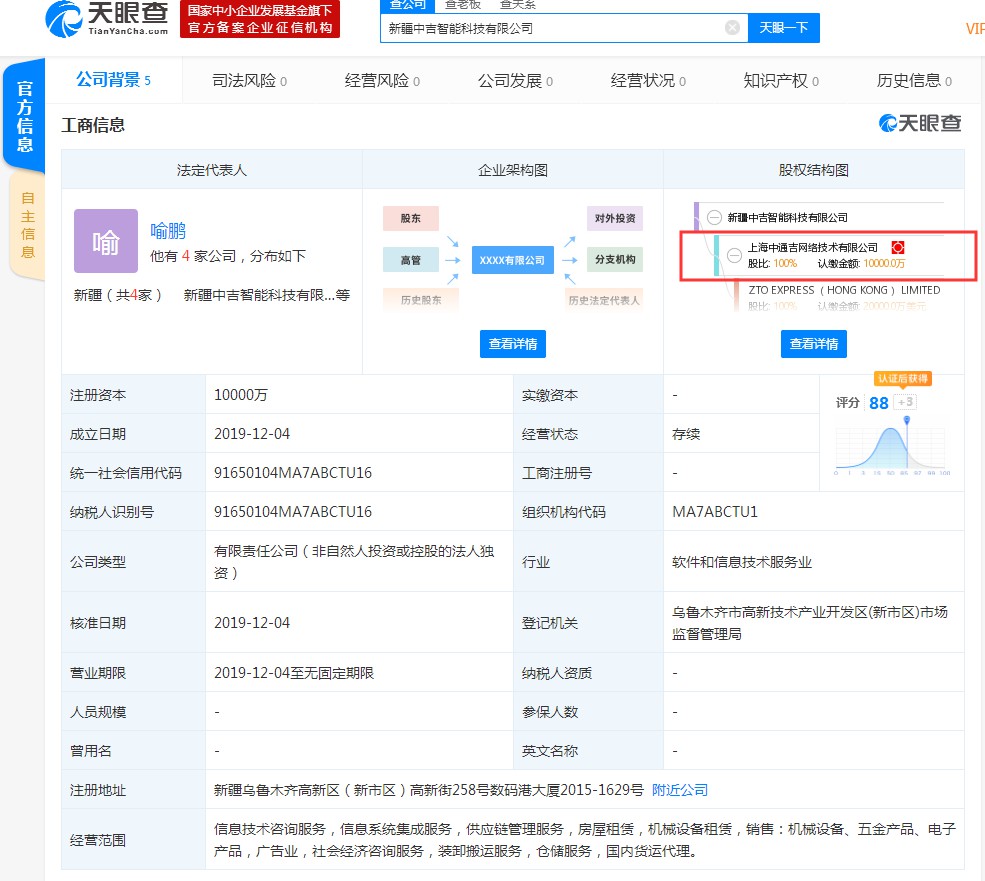Click the 对外投资 box in structure diagram
This screenshot has height=881, width=985.
click(614, 218)
